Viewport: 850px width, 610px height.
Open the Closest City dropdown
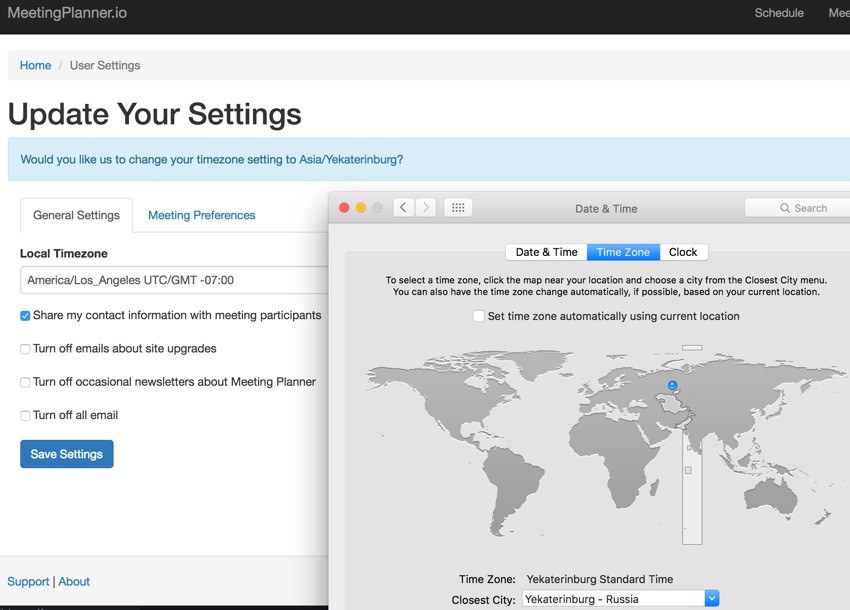(x=712, y=599)
